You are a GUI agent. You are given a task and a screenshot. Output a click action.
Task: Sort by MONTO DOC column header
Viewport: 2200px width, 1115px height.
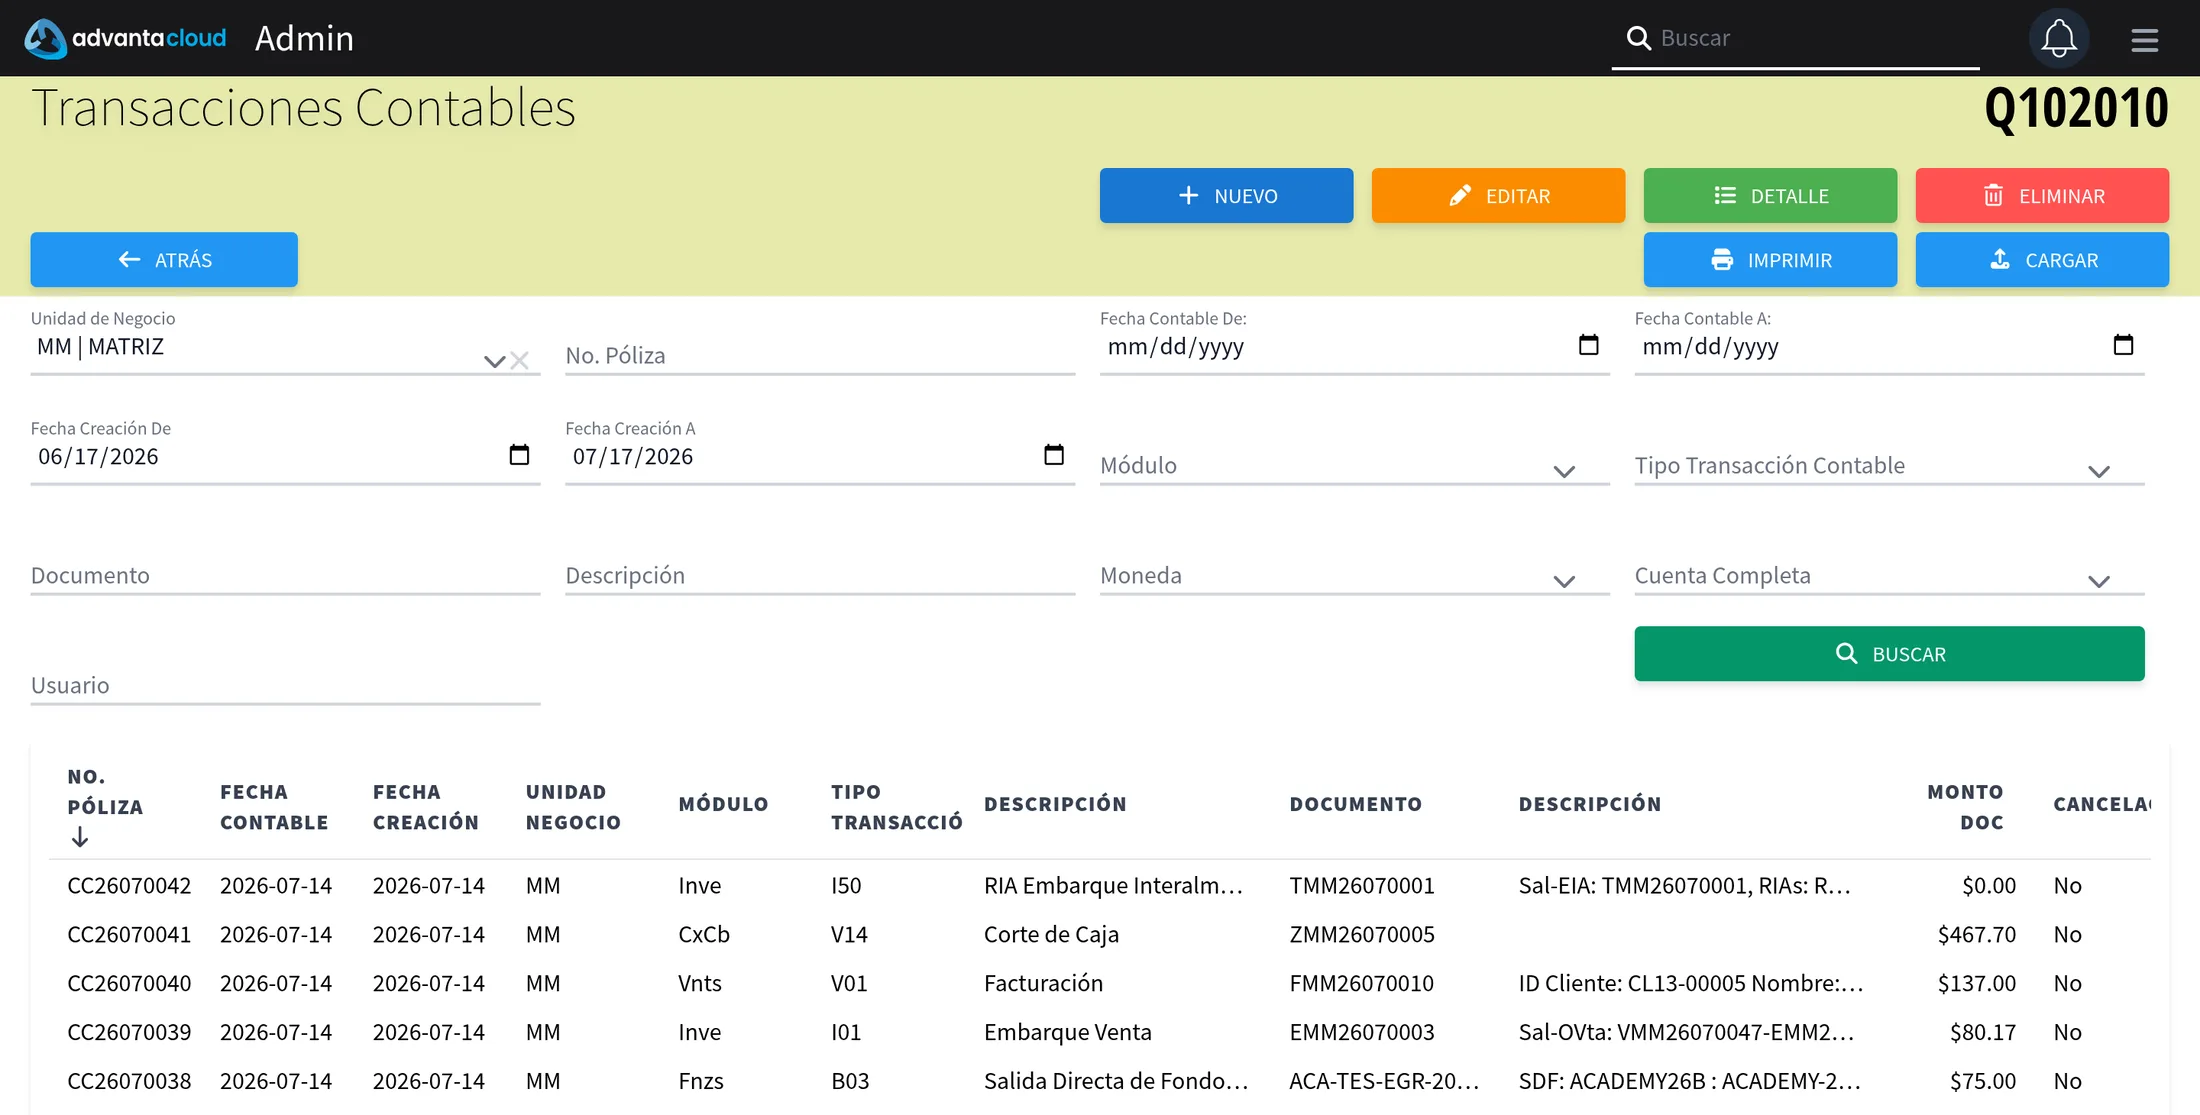tap(1965, 806)
